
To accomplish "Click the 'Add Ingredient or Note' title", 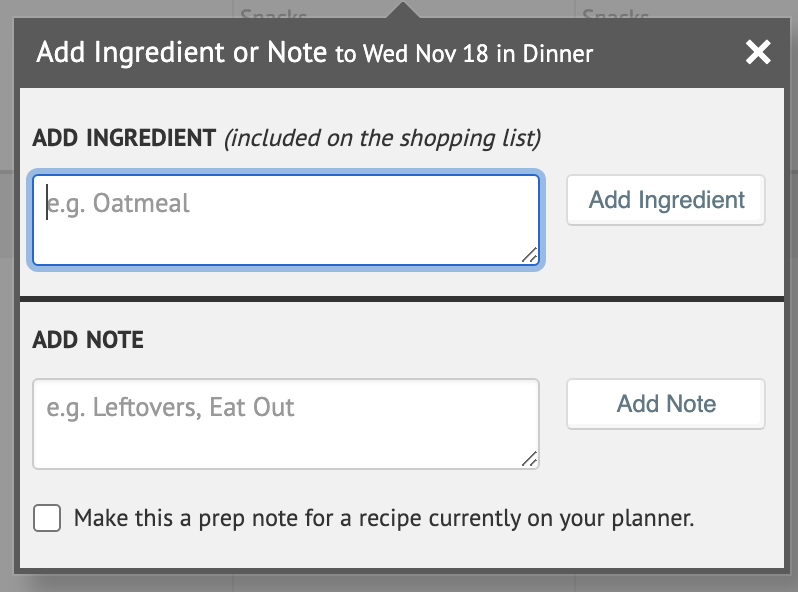I will tap(181, 52).
